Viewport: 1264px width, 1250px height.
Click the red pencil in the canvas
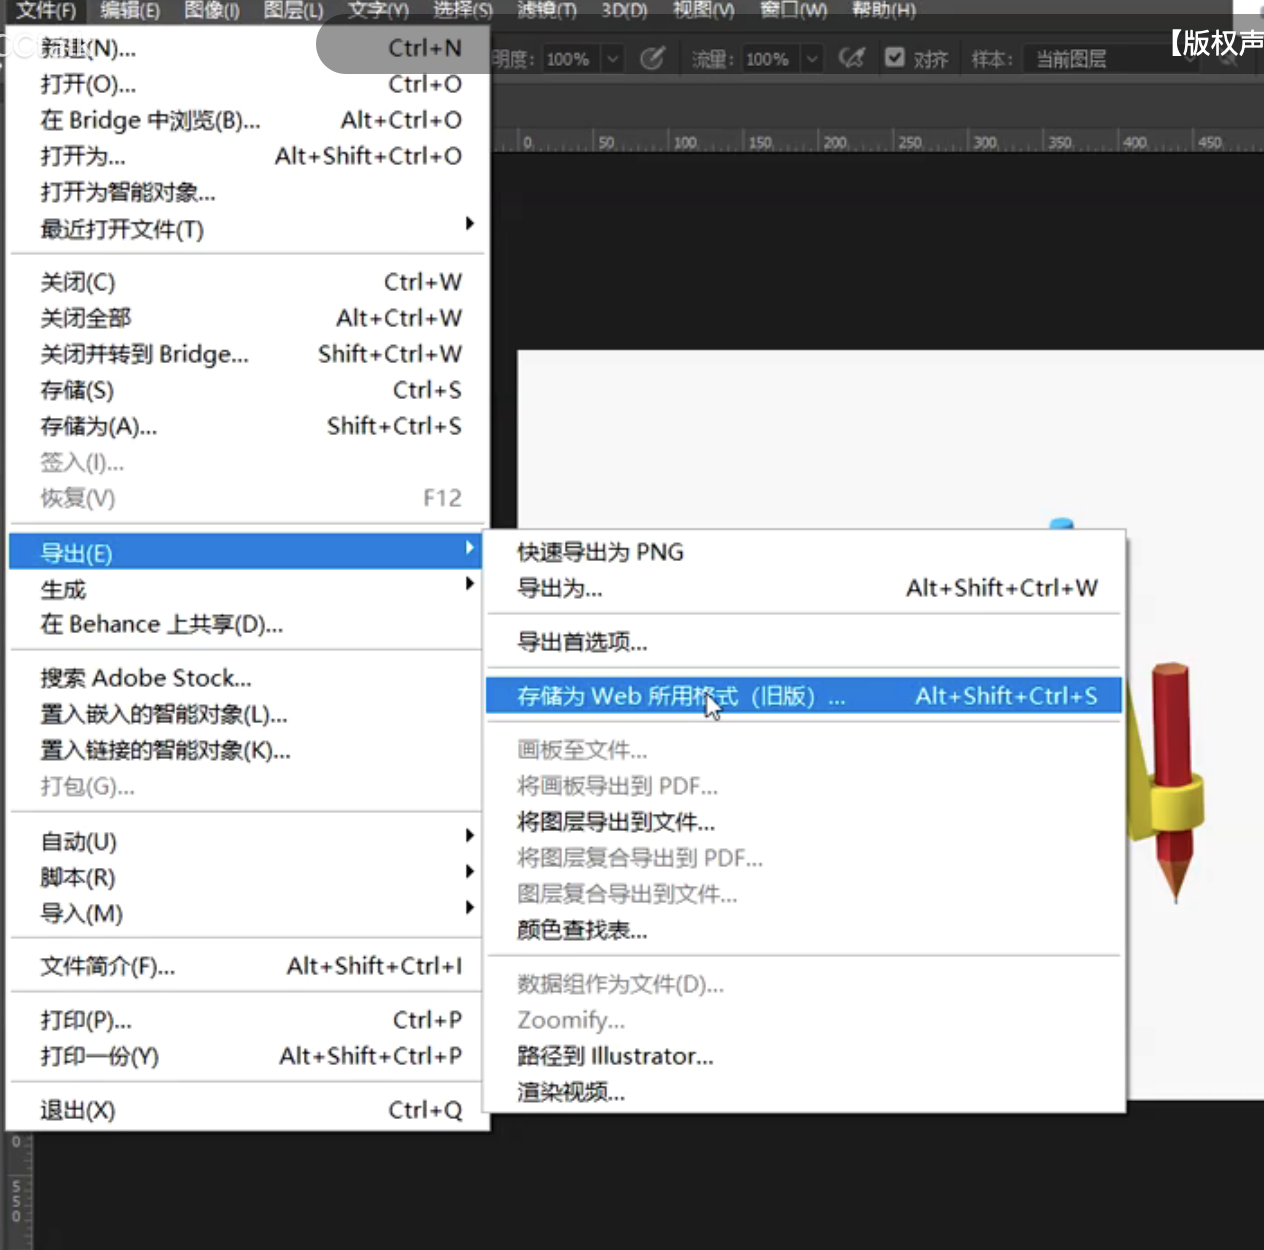coord(1173,780)
